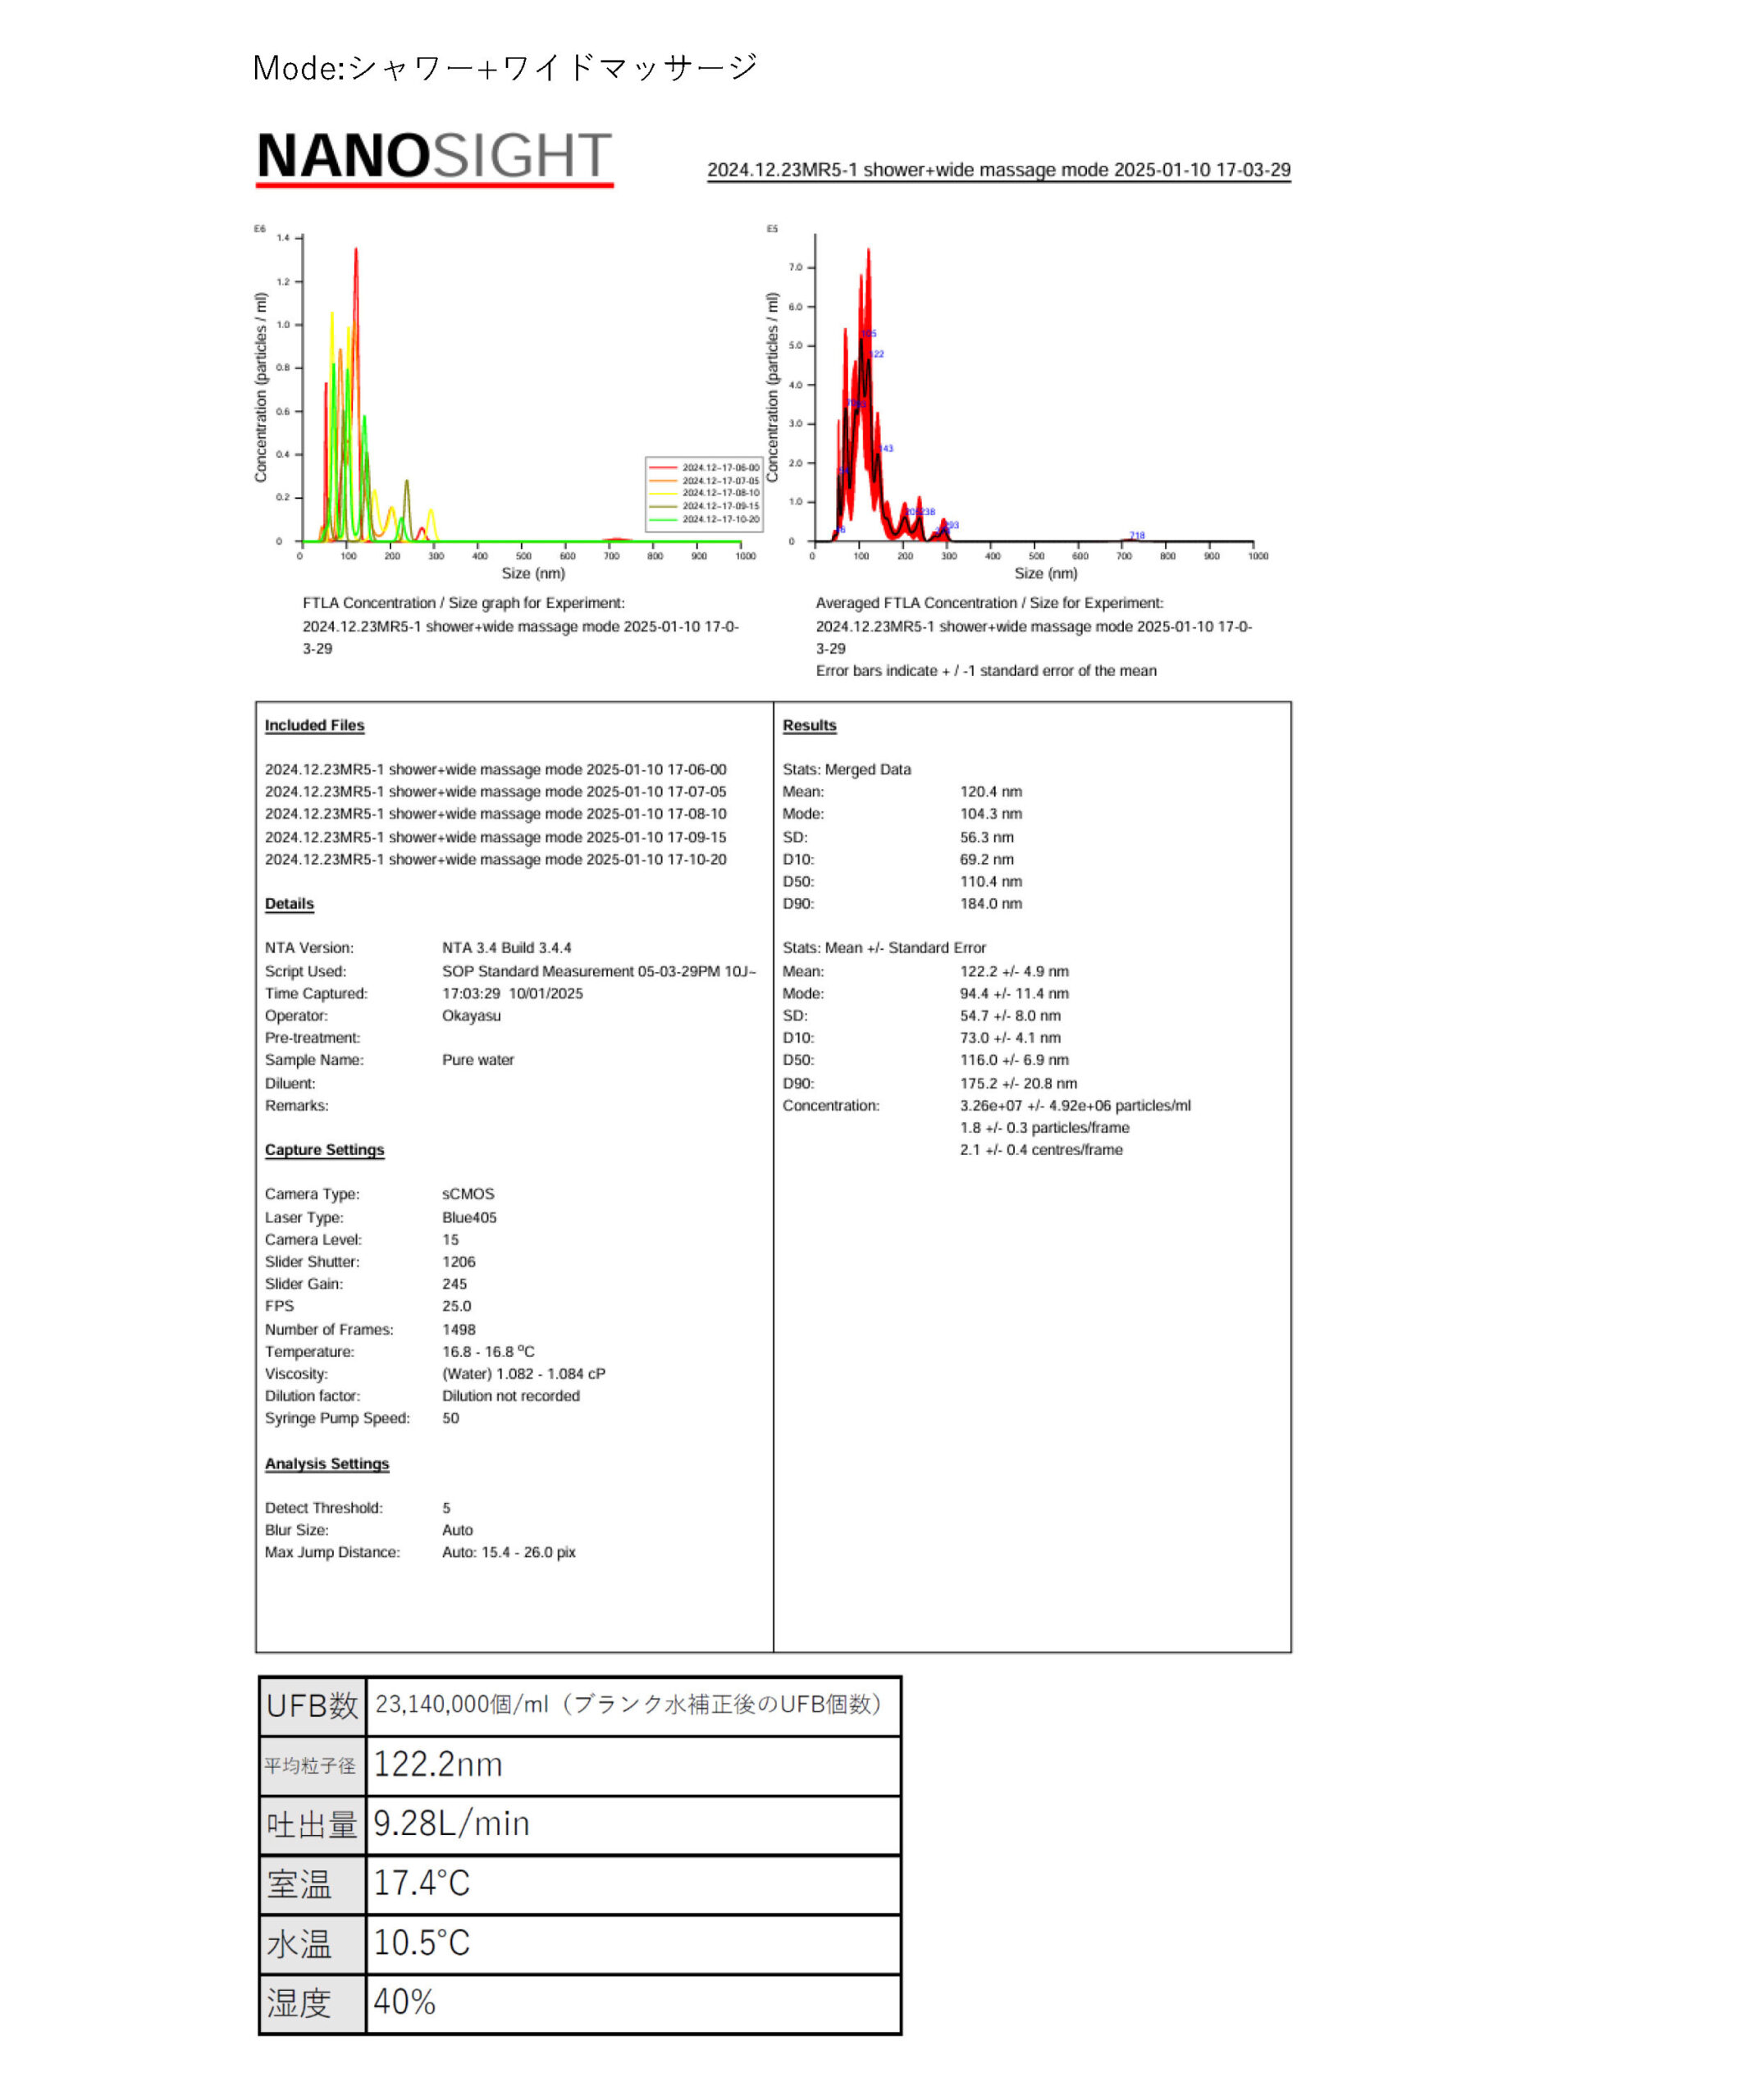Click the Camera Level value 15
The width and height of the screenshot is (1758, 2100).
pos(450,1239)
